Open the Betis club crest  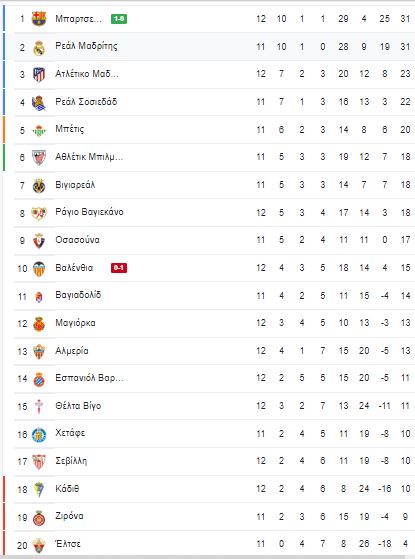39,130
